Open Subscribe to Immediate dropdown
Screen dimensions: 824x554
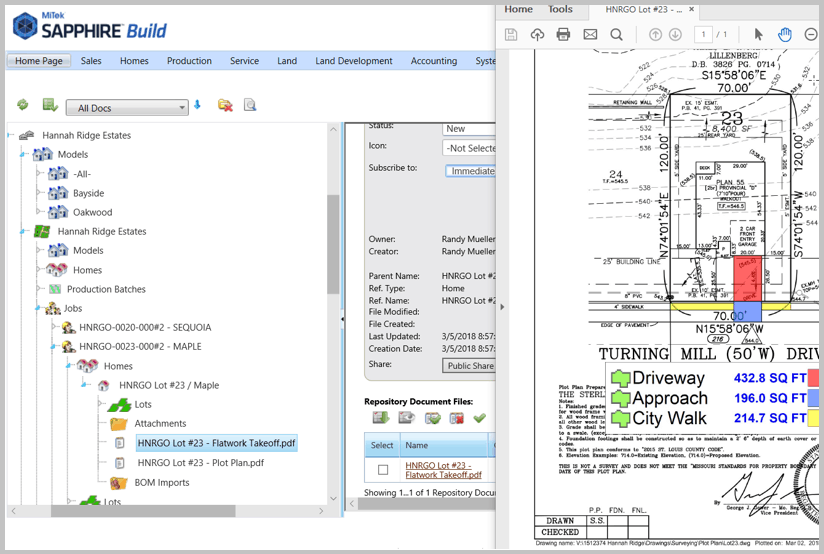pos(471,171)
